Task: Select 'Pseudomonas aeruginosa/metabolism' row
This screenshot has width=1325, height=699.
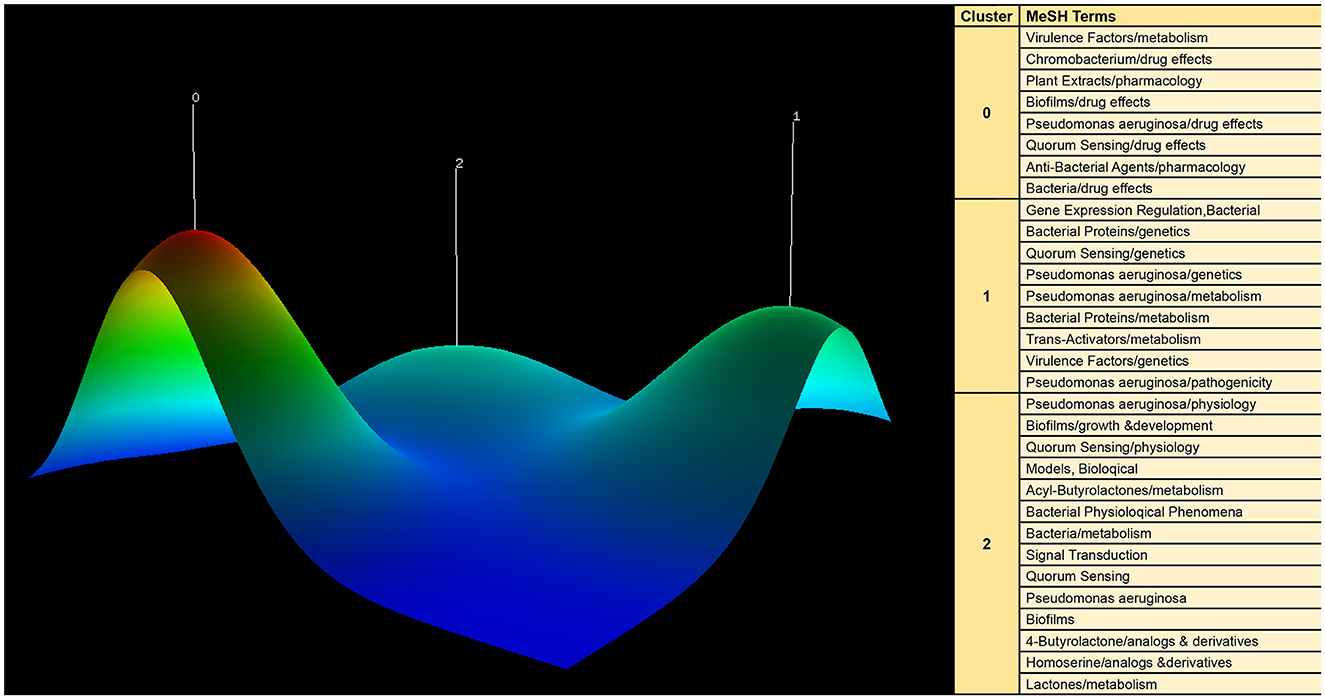Action: click(x=1170, y=296)
